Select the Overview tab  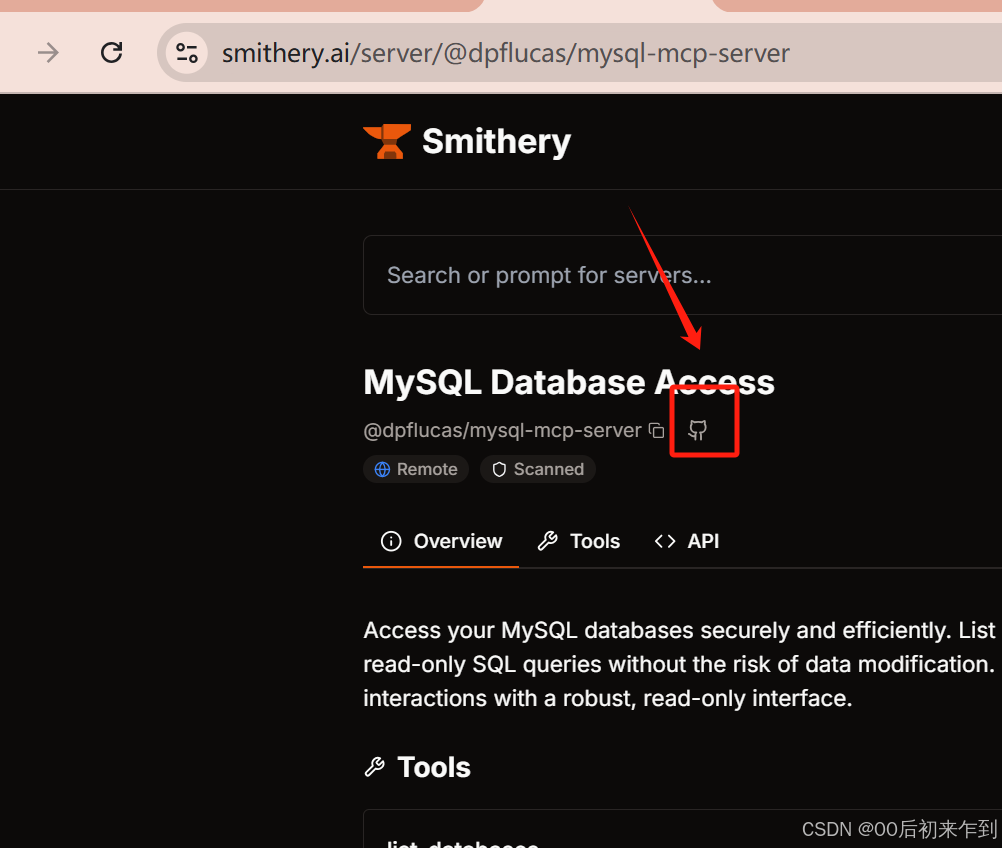coord(440,541)
